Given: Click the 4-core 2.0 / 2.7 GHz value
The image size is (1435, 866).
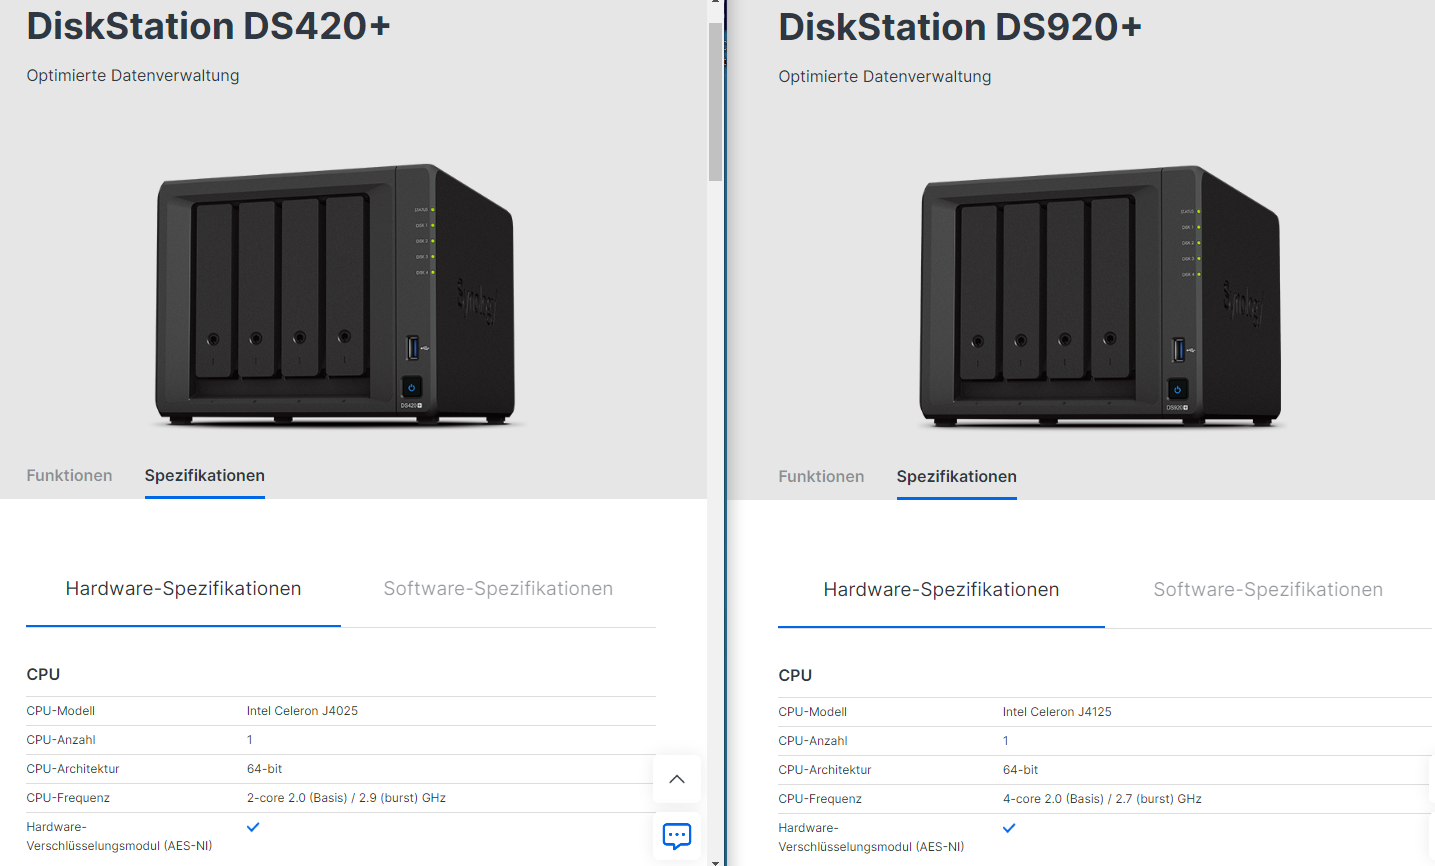Looking at the screenshot, I should tap(1102, 799).
